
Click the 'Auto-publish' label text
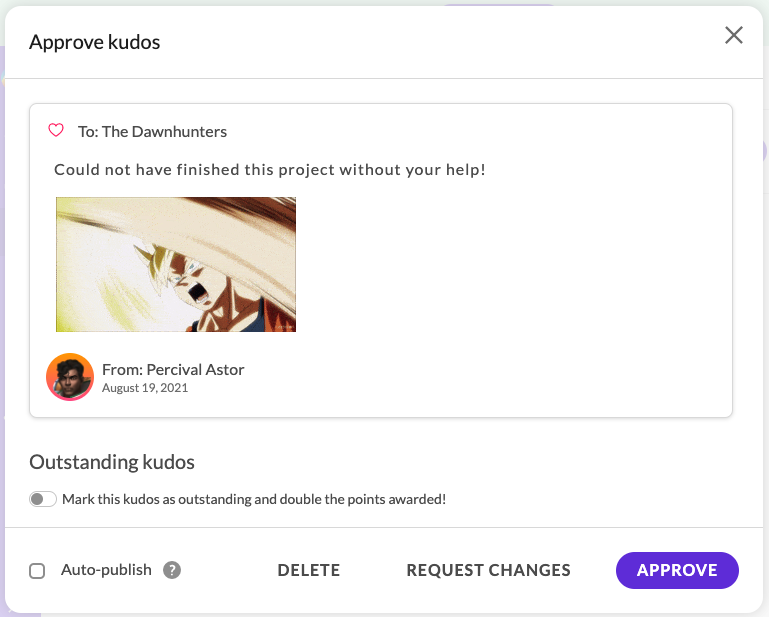pyautogui.click(x=106, y=570)
